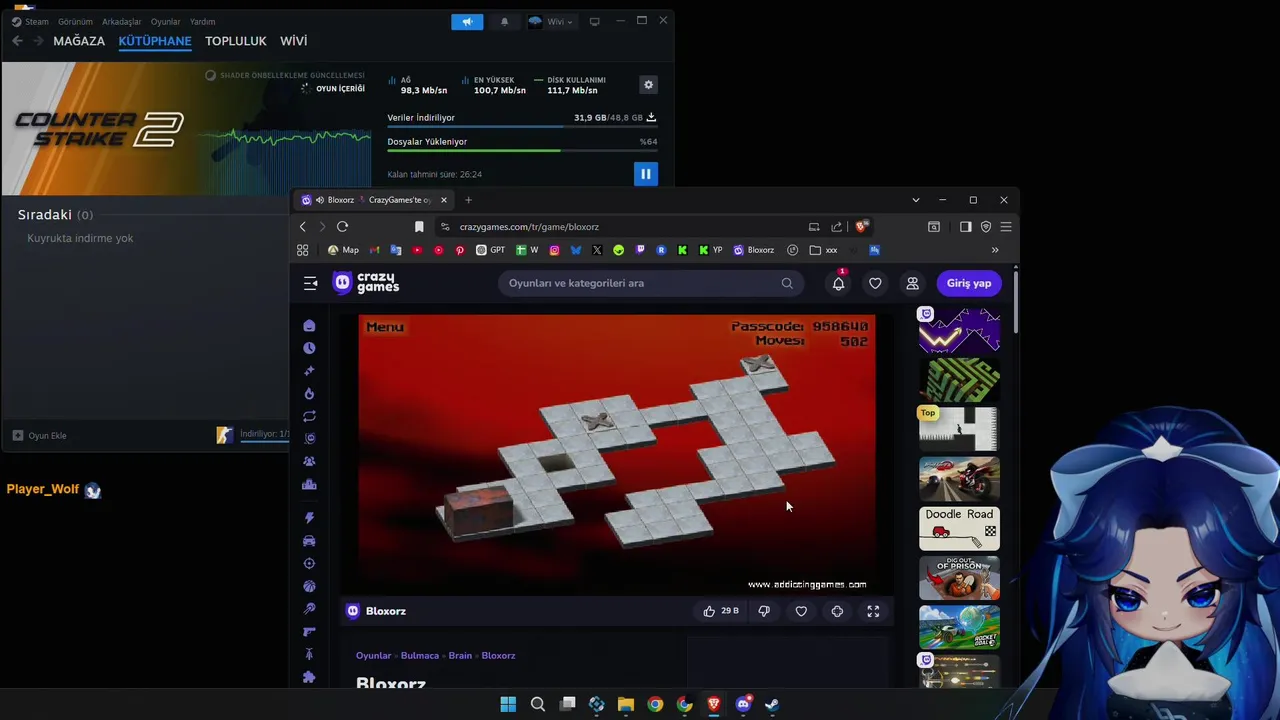The image size is (1280, 720).
Task: Click Oyun Ekle in Steam
Action: click(x=40, y=435)
